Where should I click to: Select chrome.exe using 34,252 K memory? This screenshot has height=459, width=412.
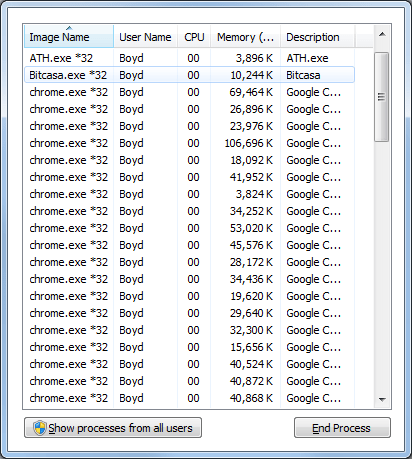pyautogui.click(x=189, y=211)
